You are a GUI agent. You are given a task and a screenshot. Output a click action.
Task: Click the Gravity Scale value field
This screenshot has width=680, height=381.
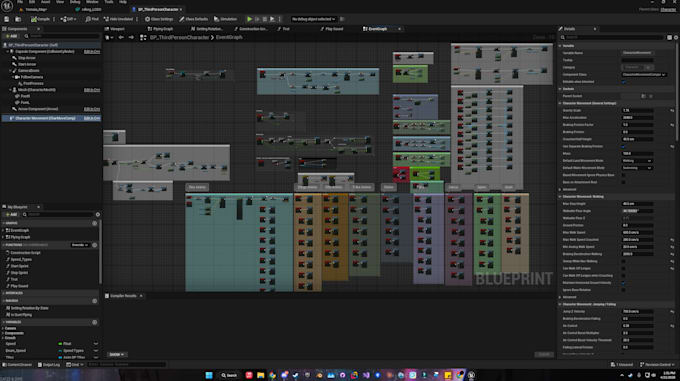pyautogui.click(x=637, y=111)
